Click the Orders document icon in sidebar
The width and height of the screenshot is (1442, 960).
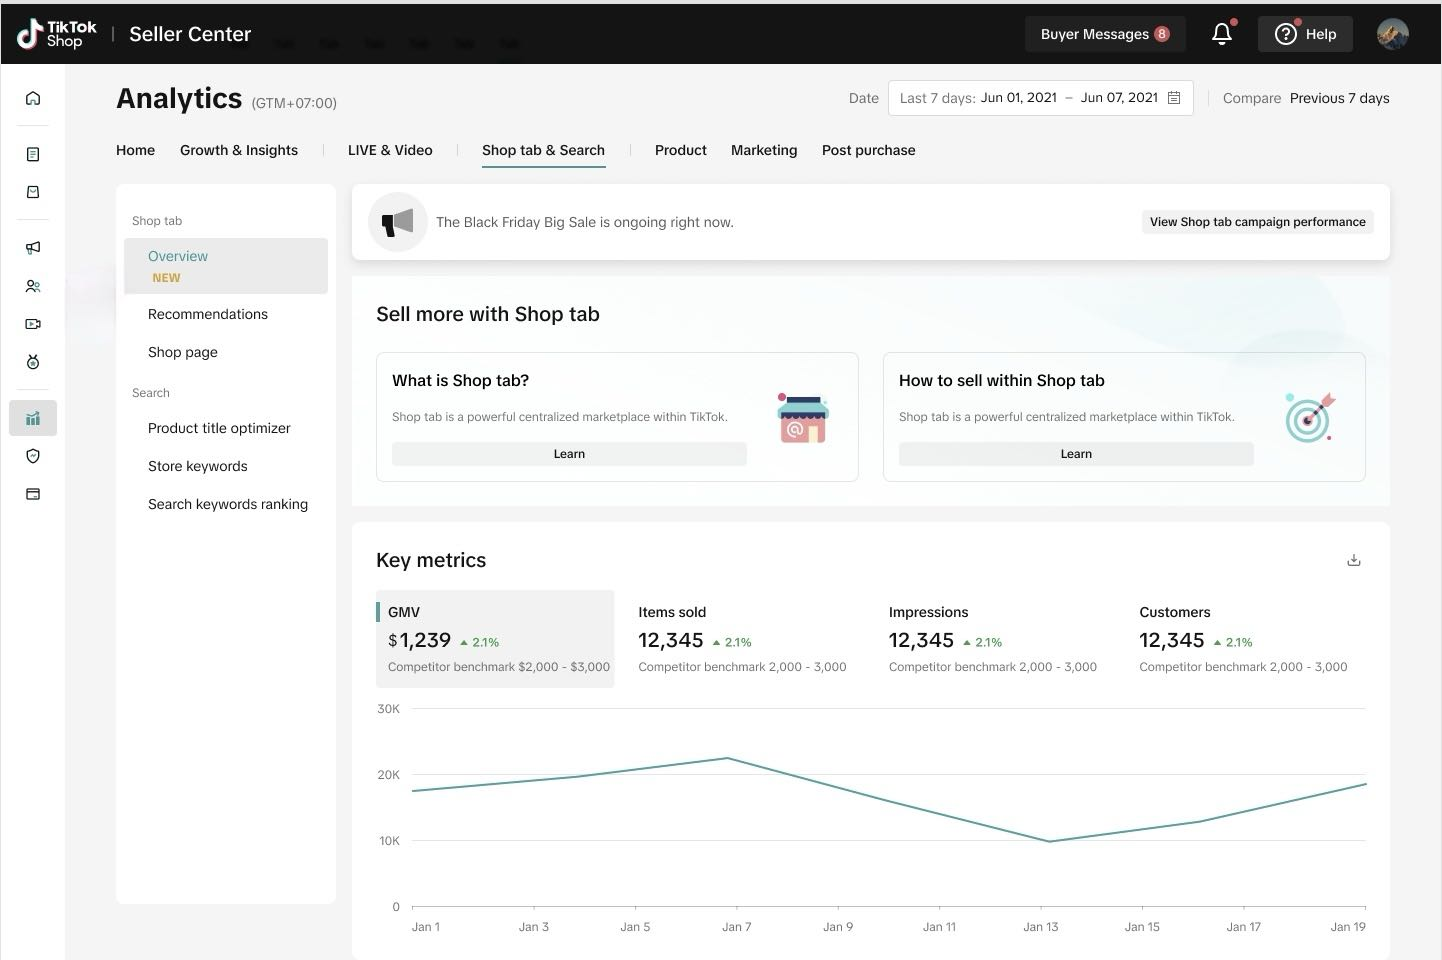click(x=33, y=154)
